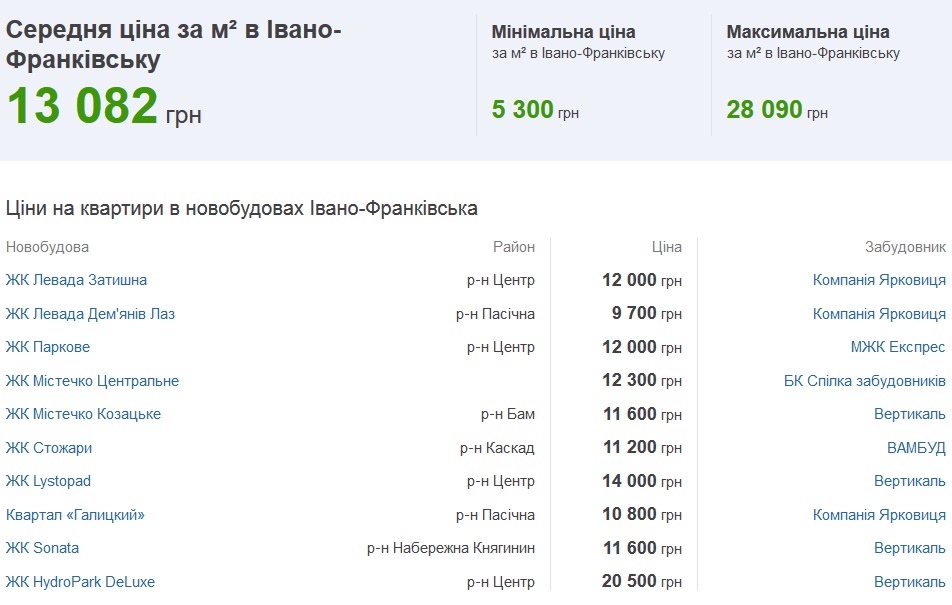Open ЖК Левада Дем'янів Лаз listing
952x605 pixels.
(90, 314)
